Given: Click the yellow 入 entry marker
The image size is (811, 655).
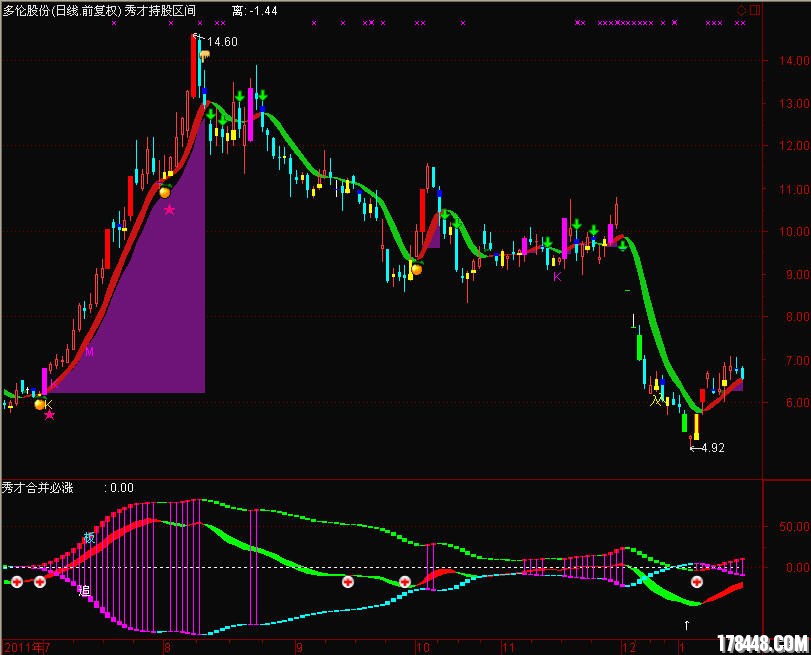Looking at the screenshot, I should coord(656,400).
